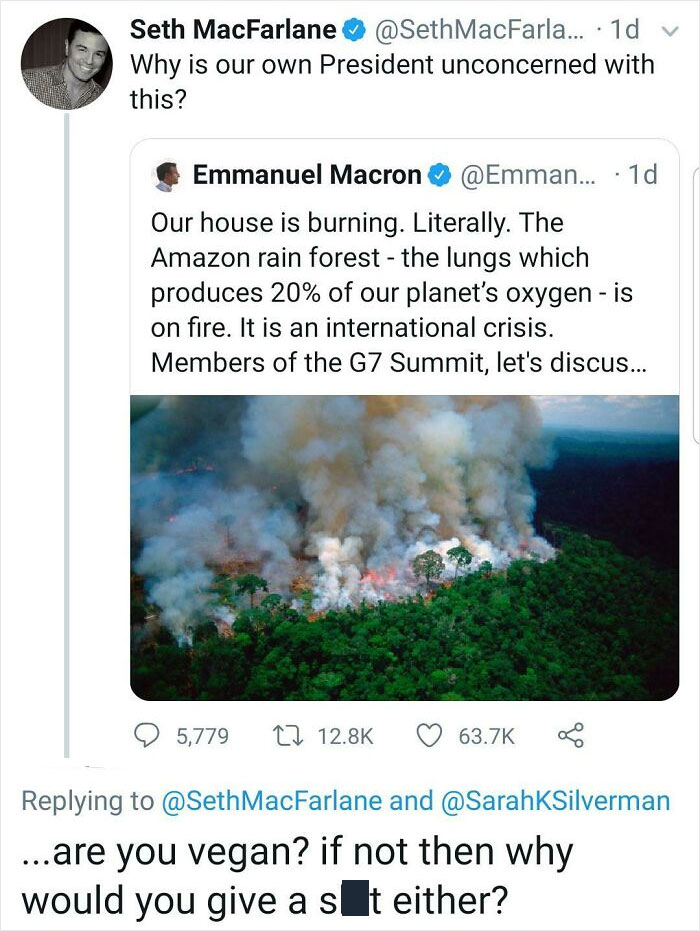700x931 pixels.
Task: Click the reply speech bubble icon
Action: coord(146,736)
